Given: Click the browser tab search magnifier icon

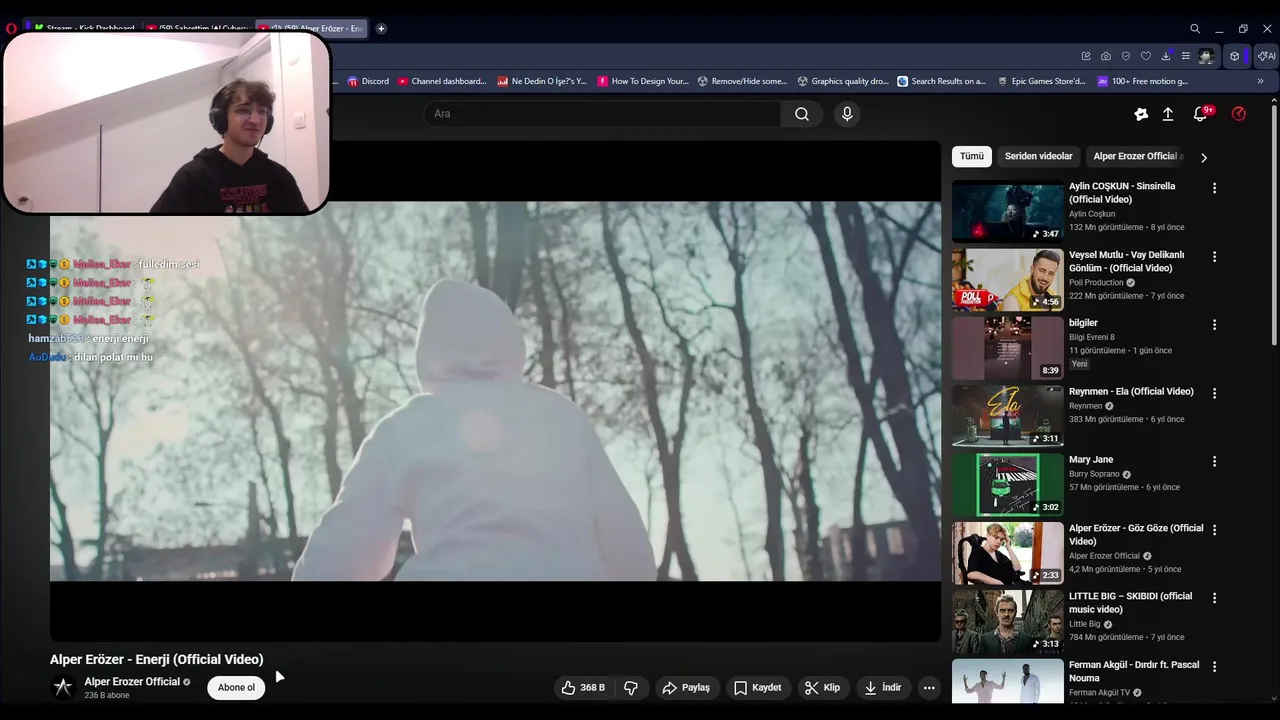Looking at the screenshot, I should [1195, 29].
